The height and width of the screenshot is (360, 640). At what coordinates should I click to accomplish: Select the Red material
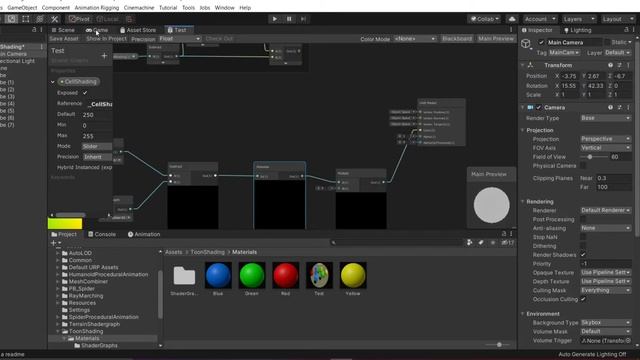[285, 276]
